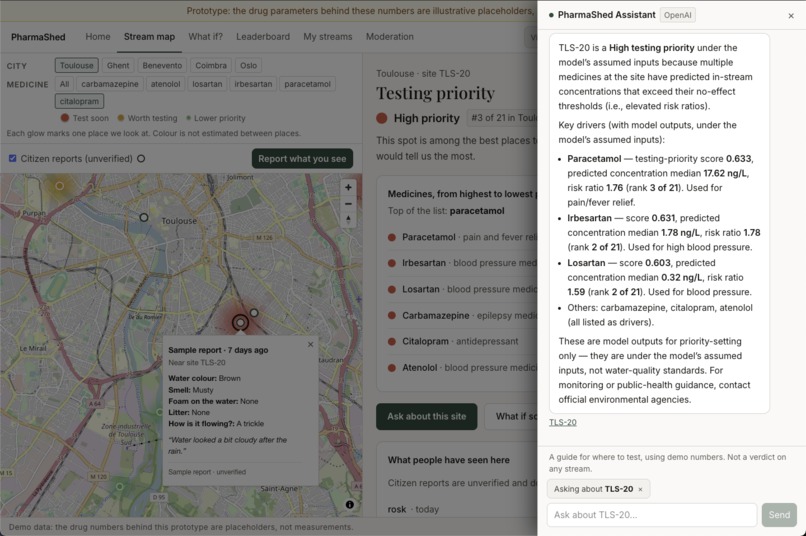Select the Toulouse city chip
Screen dimensions: 806x536
(x=77, y=65)
